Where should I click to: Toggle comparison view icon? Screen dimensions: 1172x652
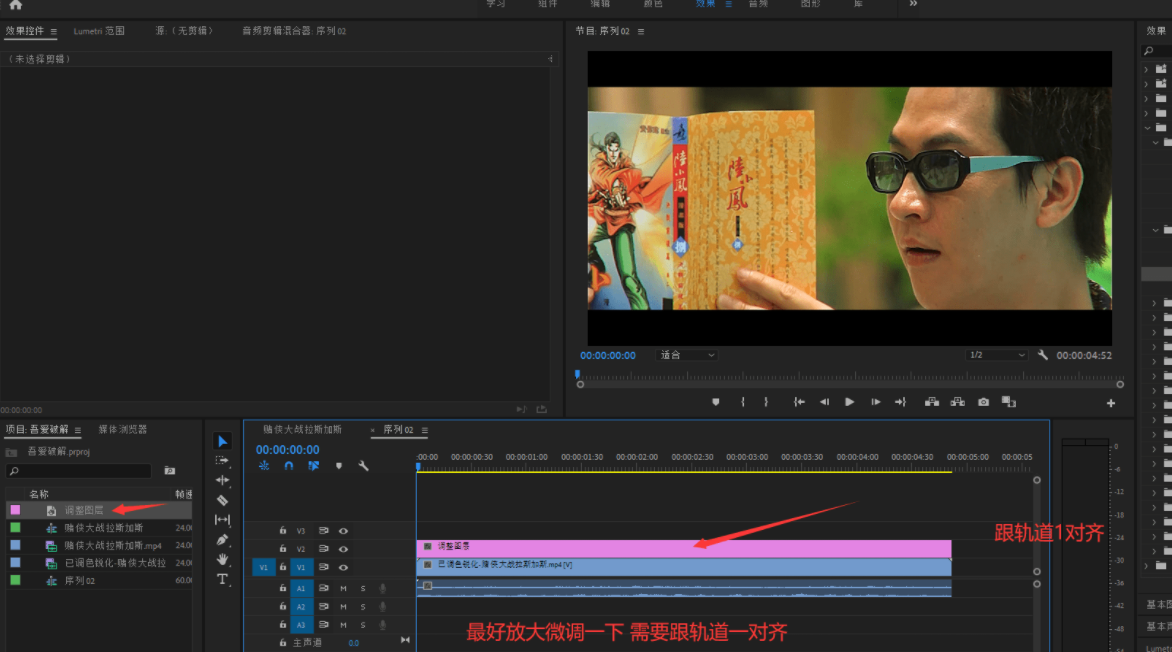pyautogui.click(x=1008, y=402)
